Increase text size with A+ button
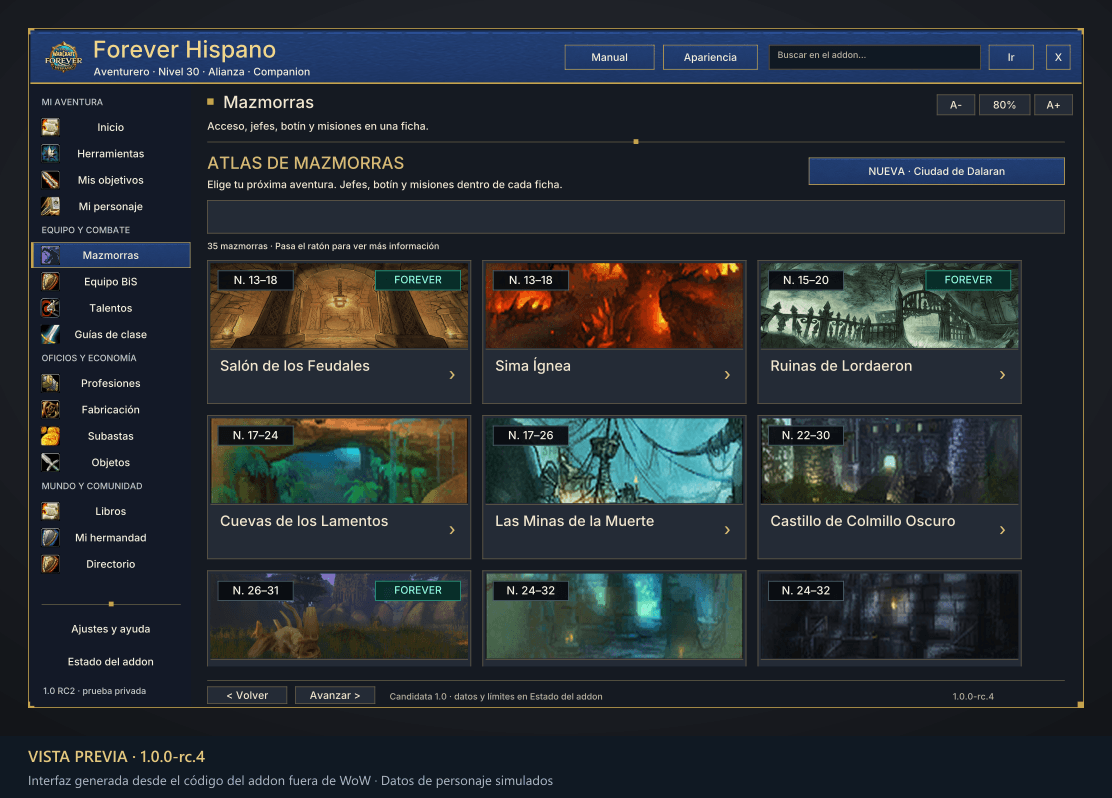The image size is (1112, 798). tap(1053, 105)
